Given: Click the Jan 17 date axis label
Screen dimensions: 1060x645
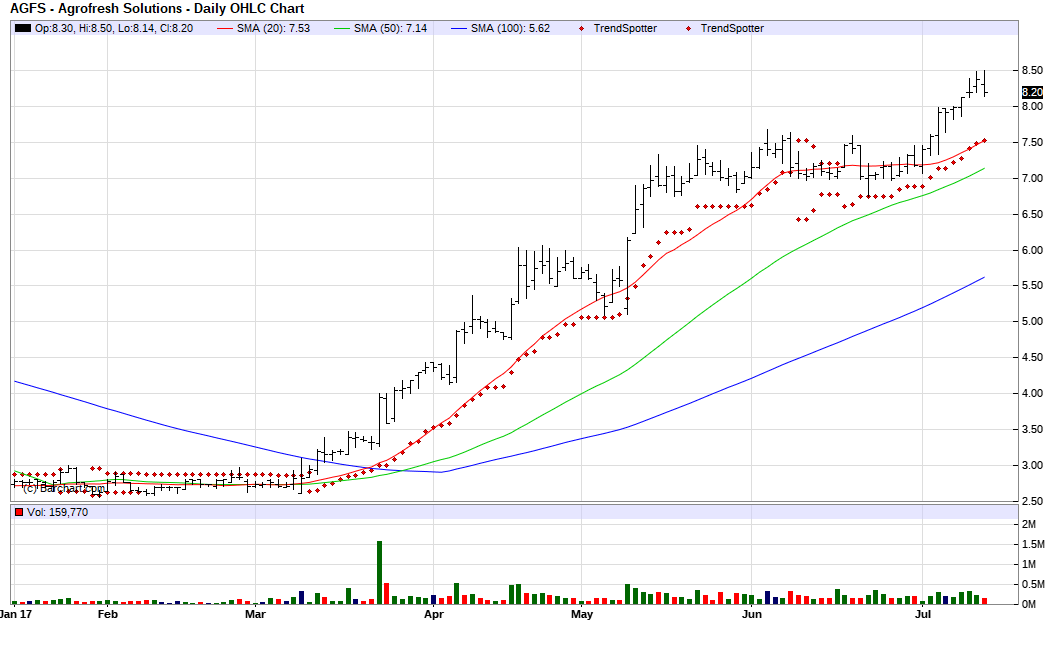Looking at the screenshot, I should [16, 615].
